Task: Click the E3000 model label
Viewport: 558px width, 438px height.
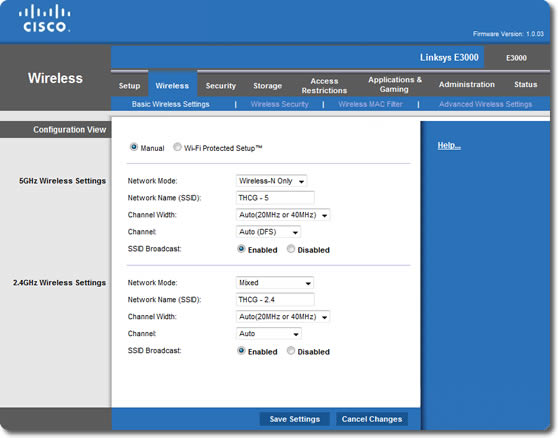Action: point(516,58)
